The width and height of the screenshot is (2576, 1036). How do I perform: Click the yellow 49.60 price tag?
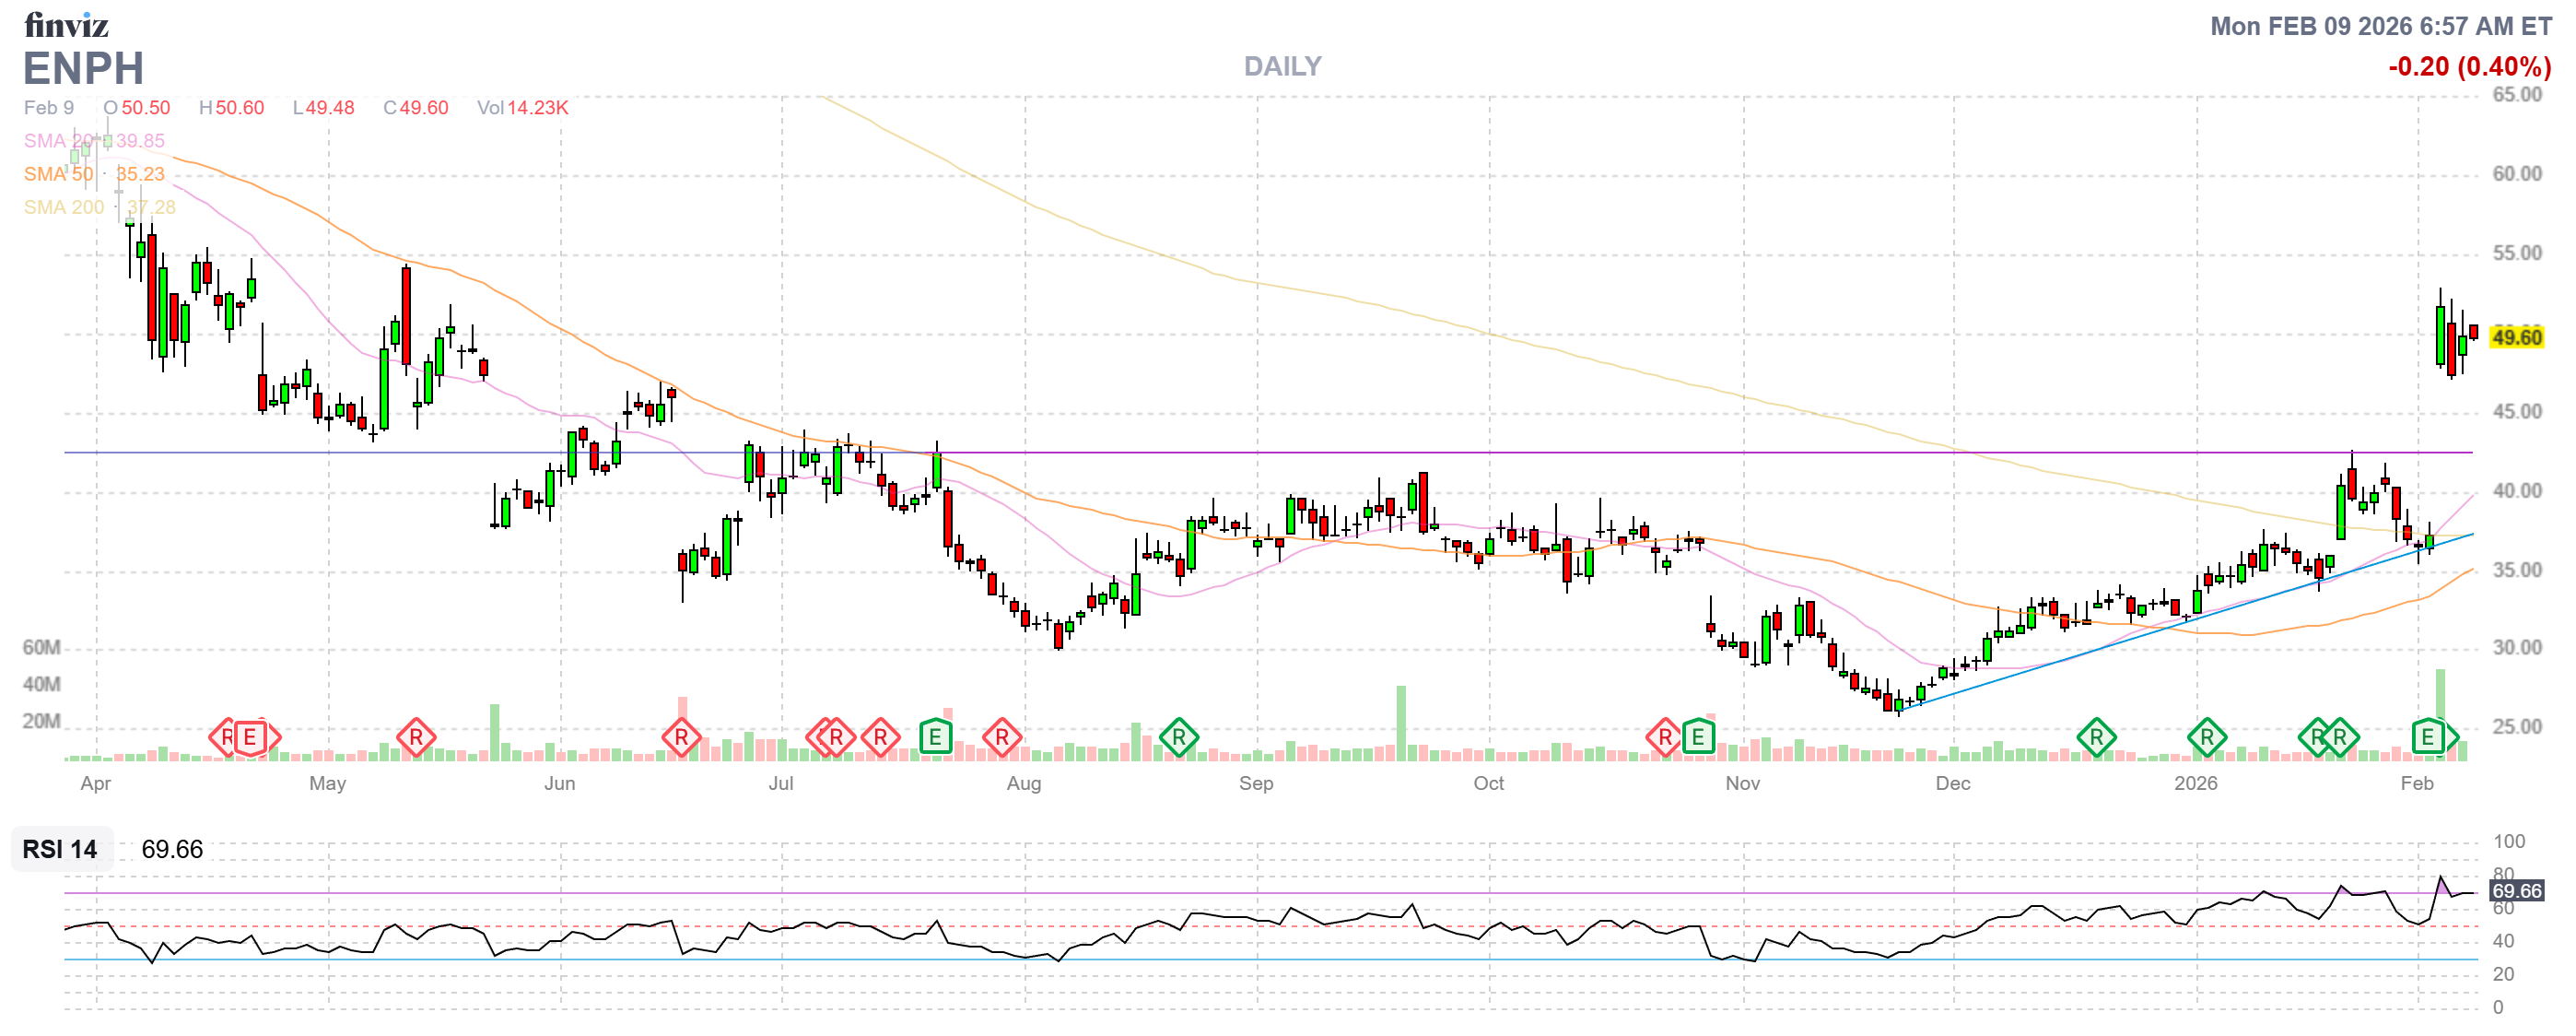point(2516,337)
